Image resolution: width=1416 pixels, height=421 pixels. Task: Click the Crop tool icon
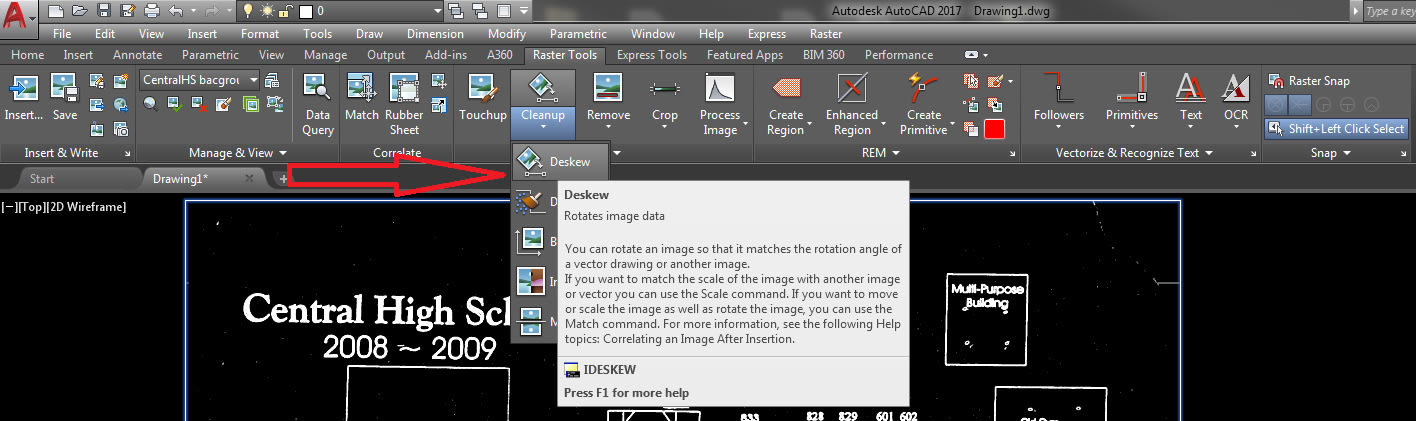[665, 98]
